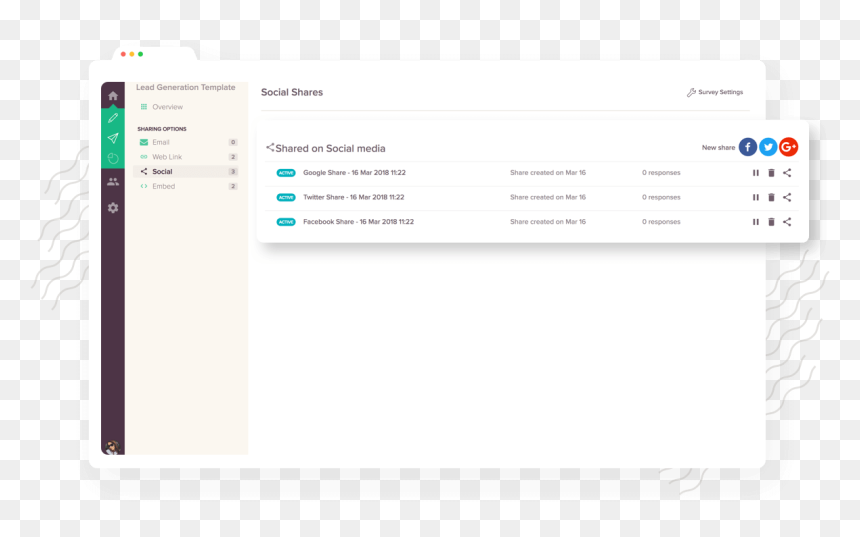860x537 pixels.
Task: Click 'Share created on Mar 16' in Google row
Action: 548,173
